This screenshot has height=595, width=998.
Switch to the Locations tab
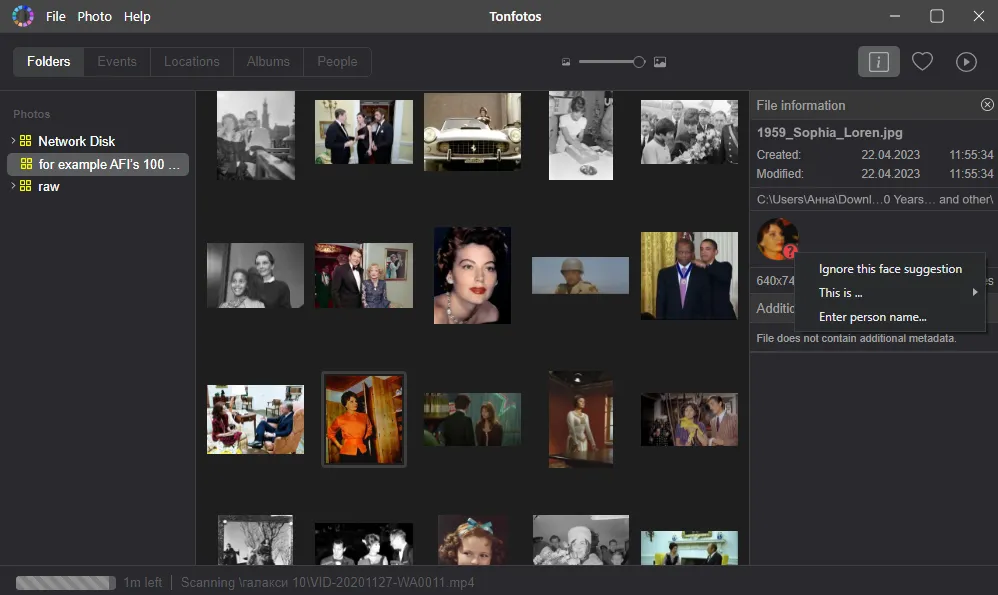pos(192,62)
